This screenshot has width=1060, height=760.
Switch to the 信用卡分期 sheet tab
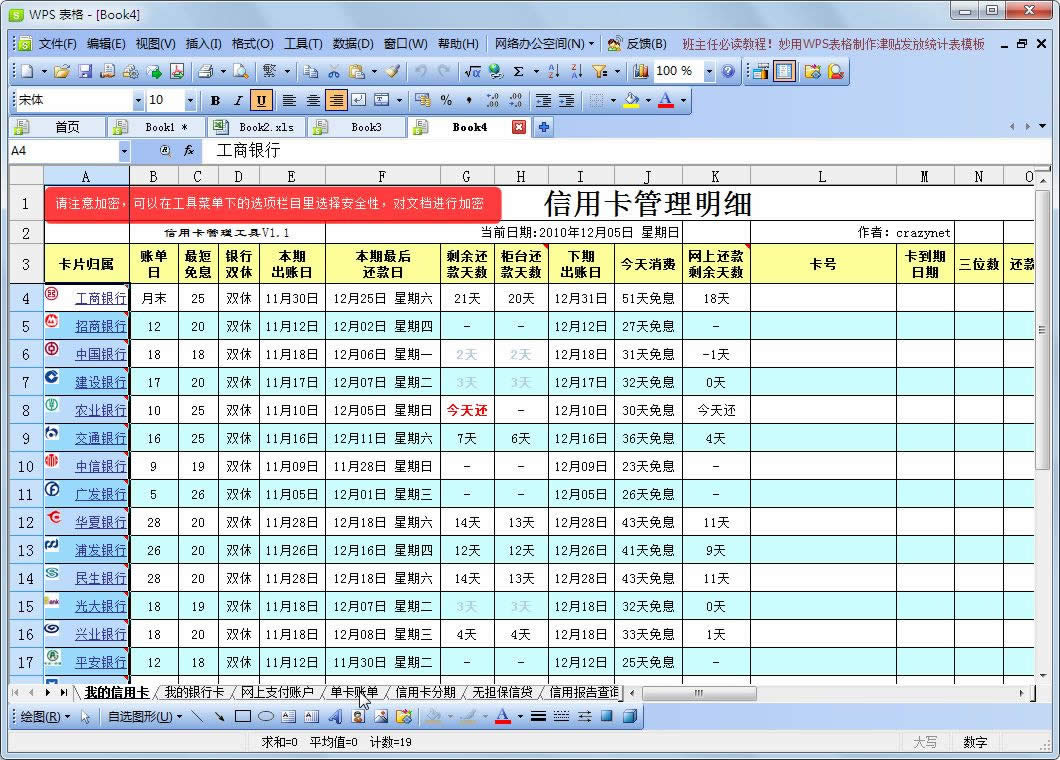[425, 692]
